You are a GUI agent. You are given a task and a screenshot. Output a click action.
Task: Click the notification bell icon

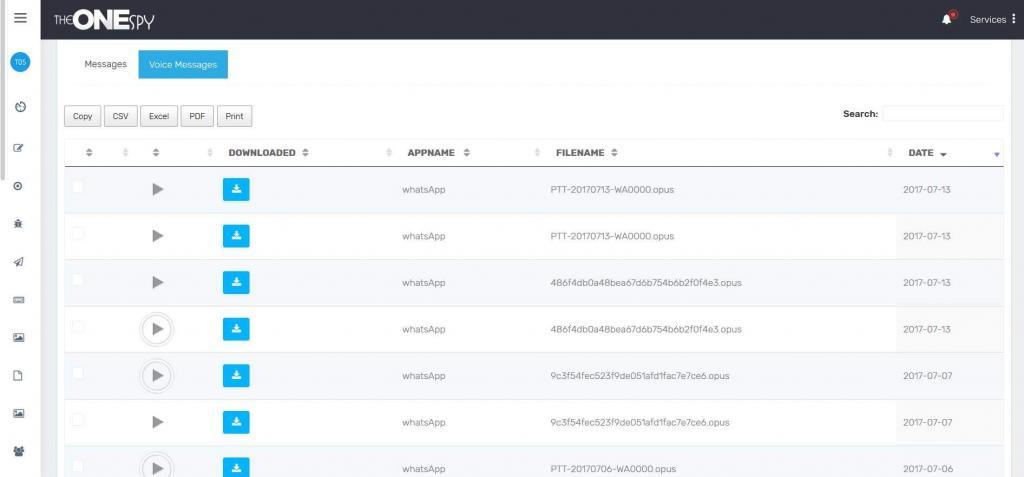(947, 19)
